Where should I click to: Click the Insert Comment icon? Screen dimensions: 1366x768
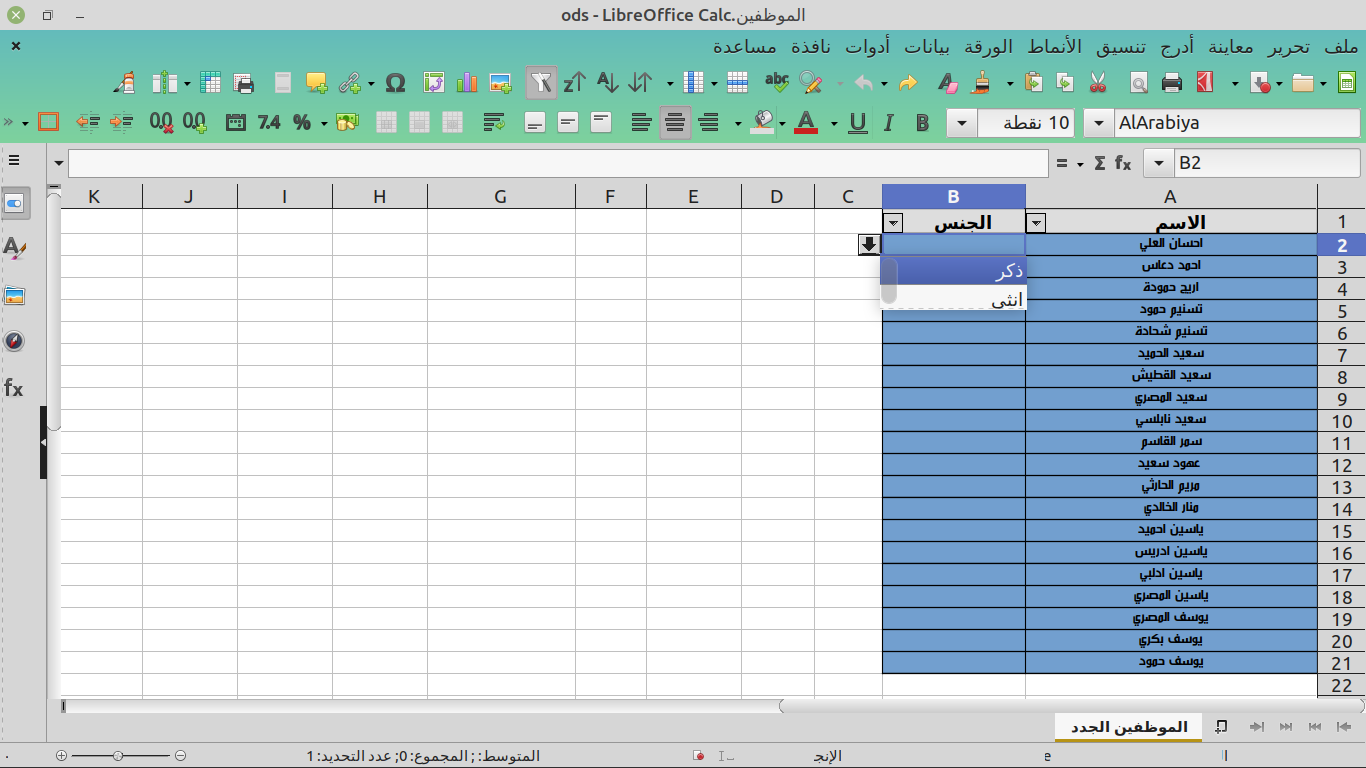[317, 83]
